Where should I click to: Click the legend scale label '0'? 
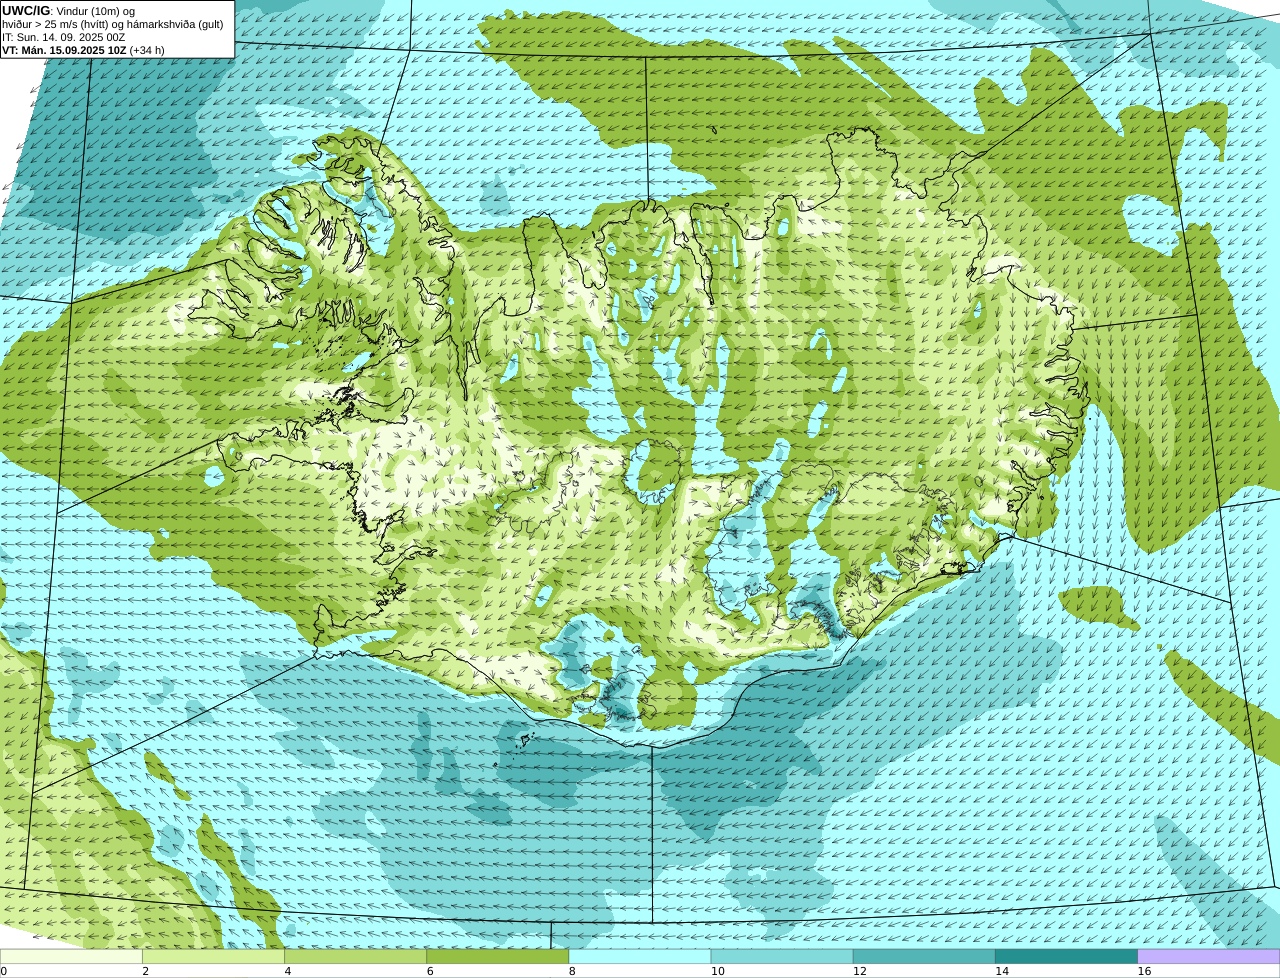coord(3,971)
